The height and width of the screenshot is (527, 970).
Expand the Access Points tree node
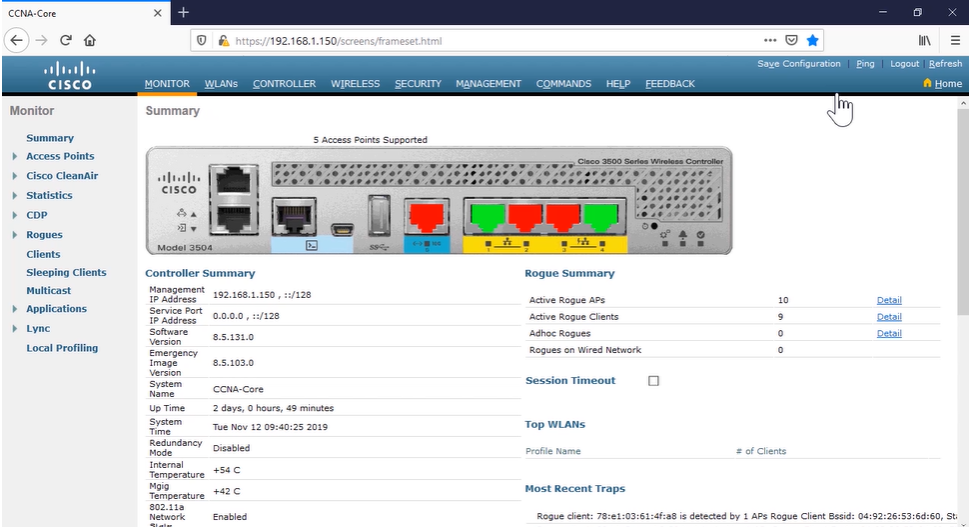15,156
